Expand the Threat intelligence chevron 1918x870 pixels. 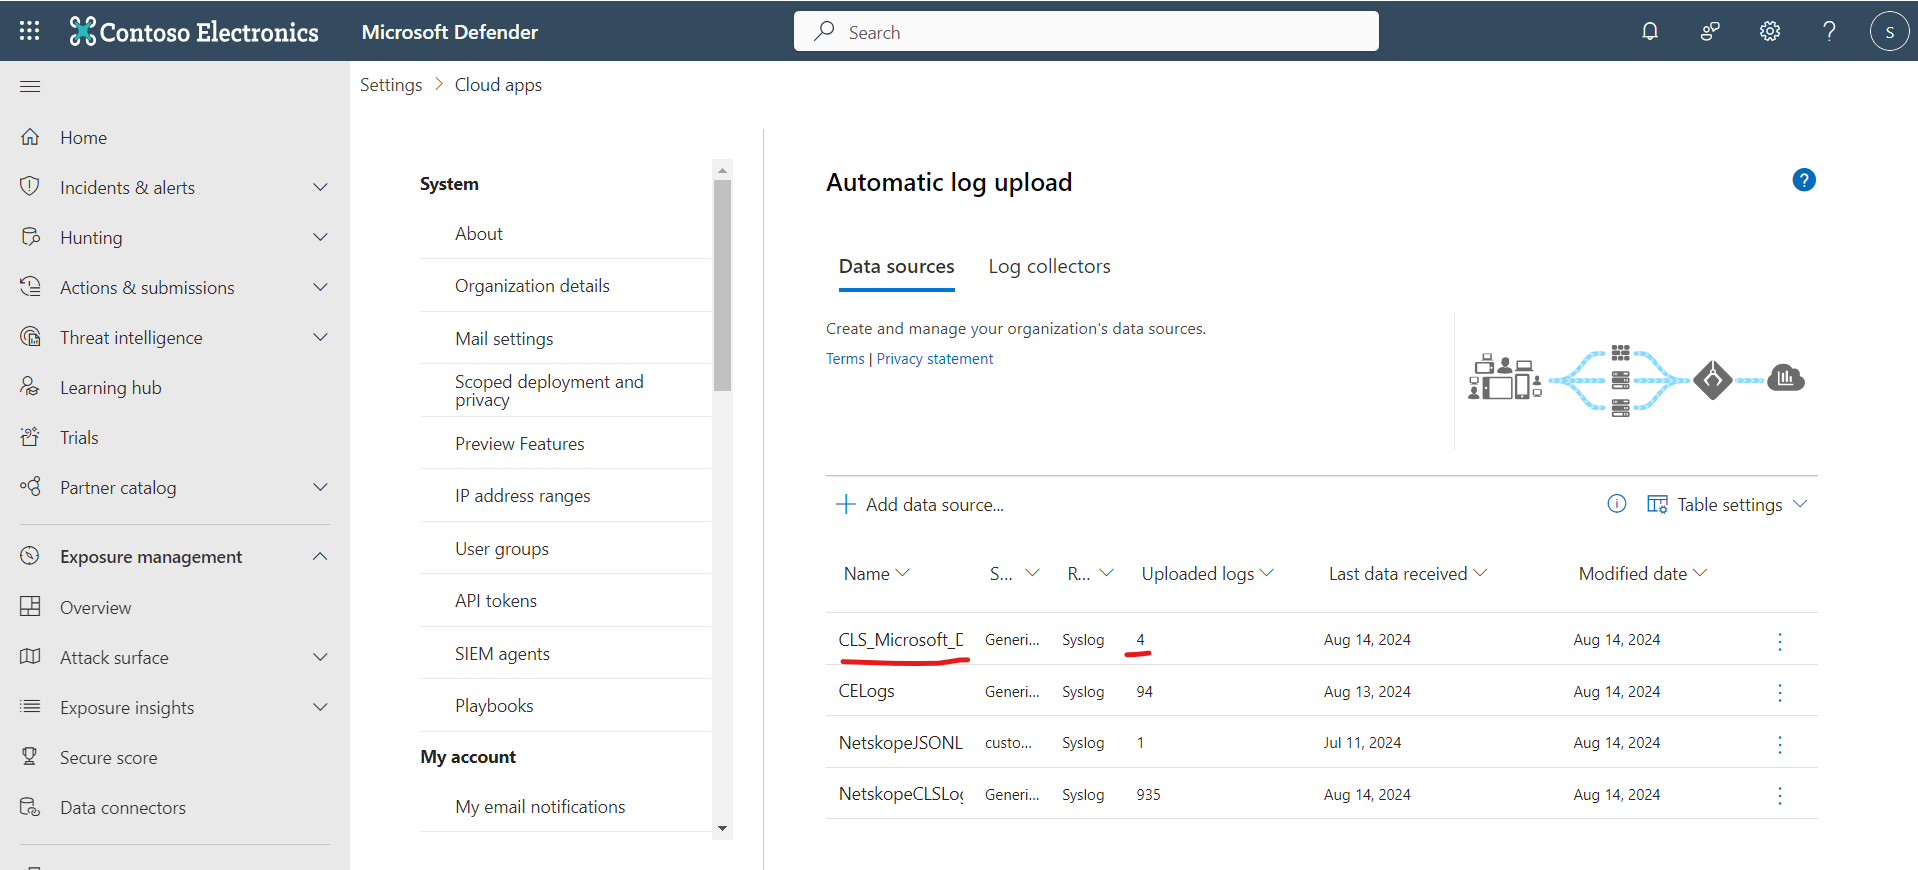point(320,337)
